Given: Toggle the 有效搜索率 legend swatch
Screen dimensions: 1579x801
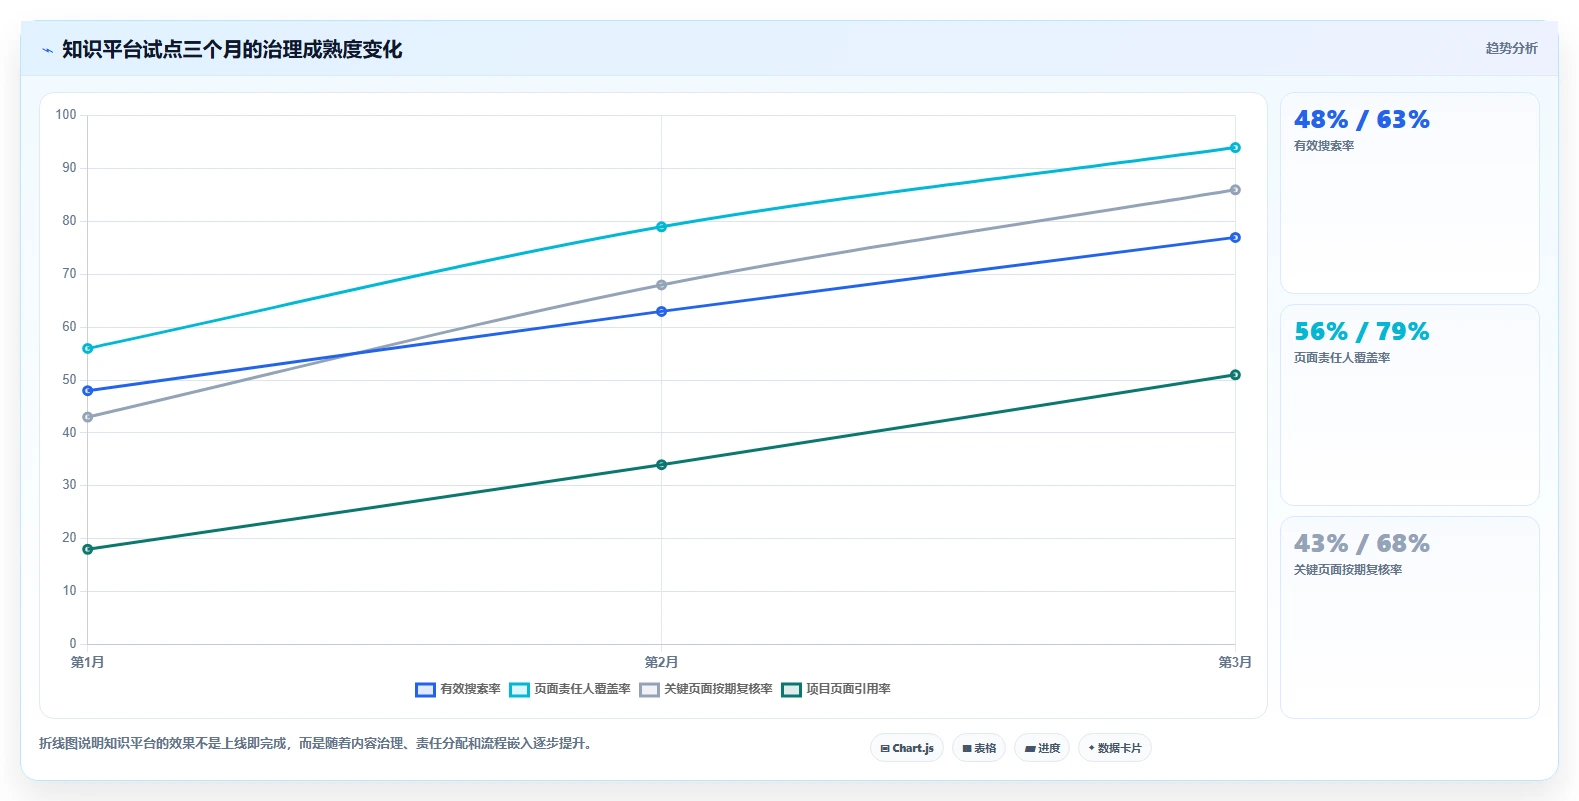Looking at the screenshot, I should [425, 690].
